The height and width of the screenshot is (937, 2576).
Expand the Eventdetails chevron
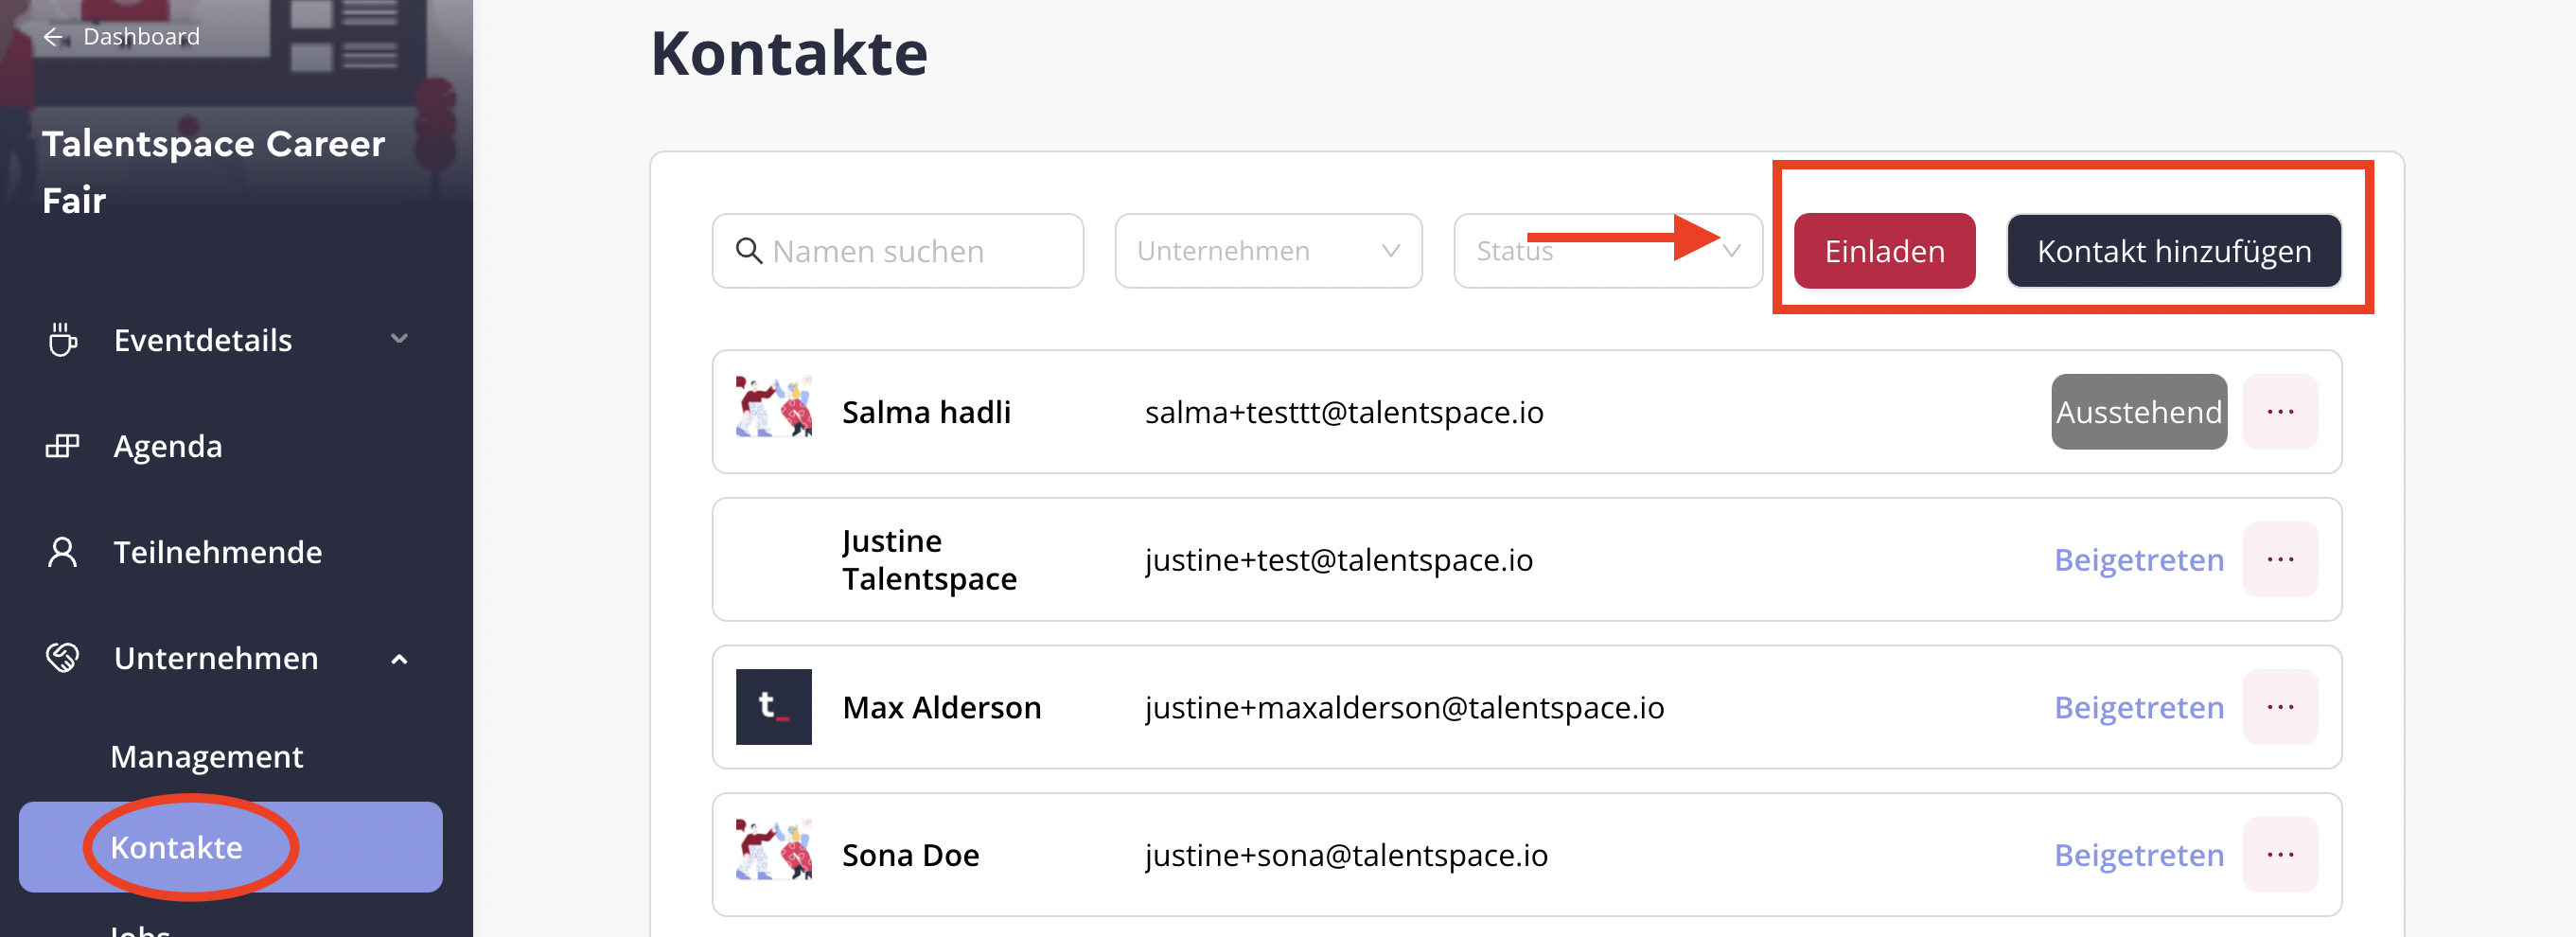point(399,339)
